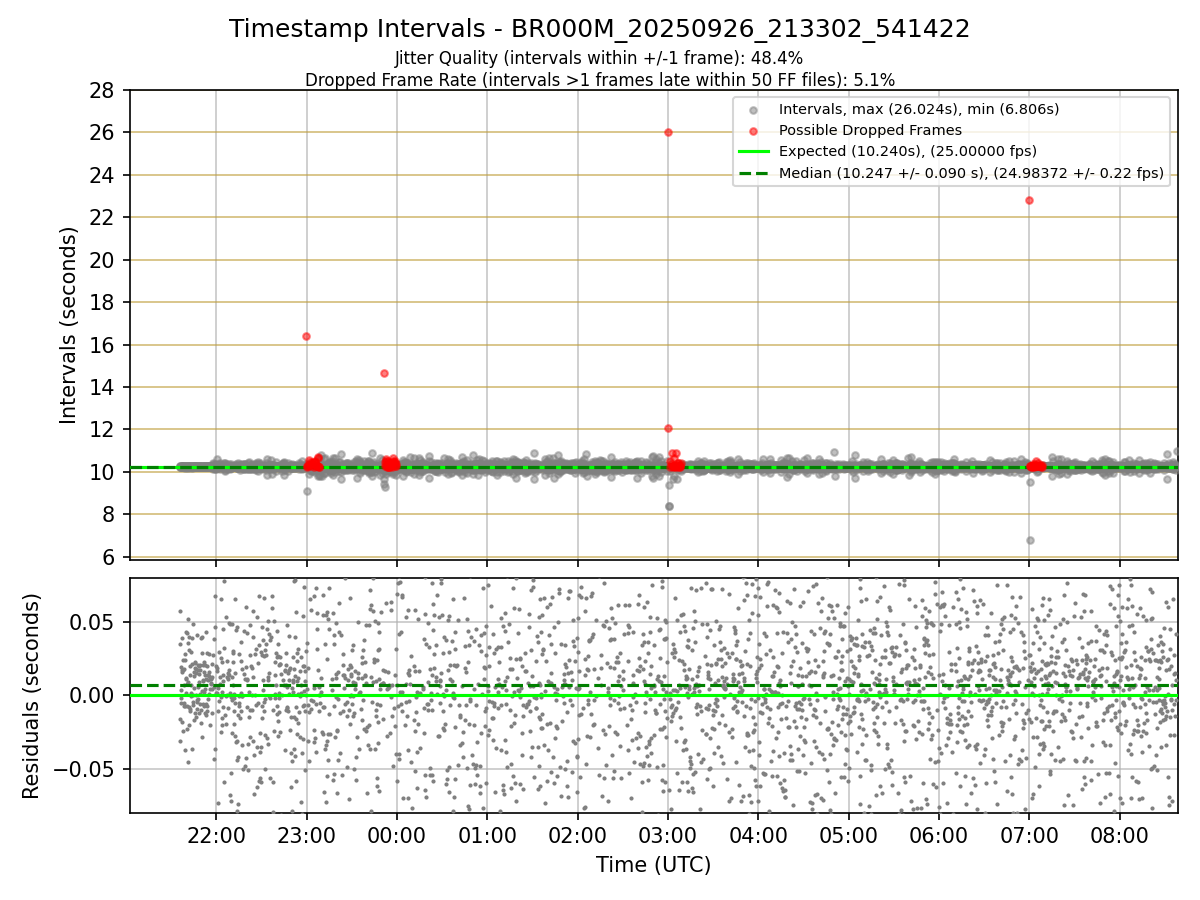This screenshot has height=900, width=1200.
Task: Click the 'Residuals (seconds)' y-axis label
Action: (x=31, y=696)
